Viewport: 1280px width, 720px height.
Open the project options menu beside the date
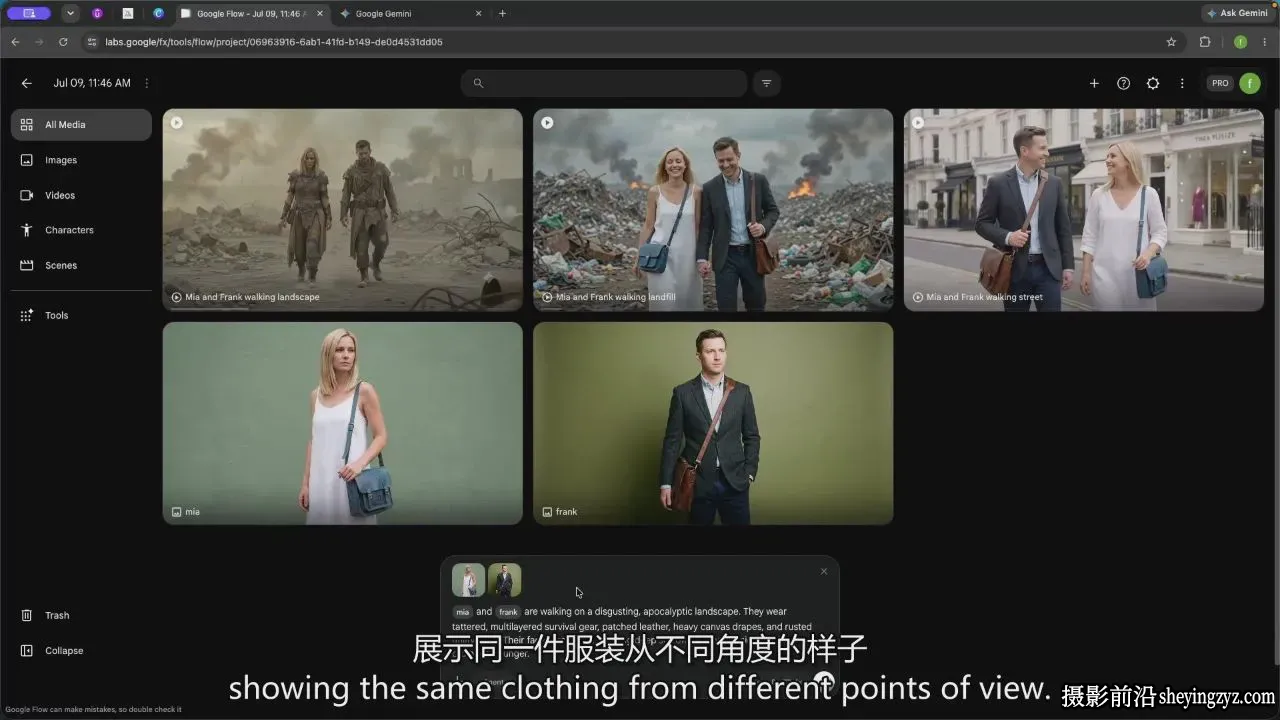147,83
